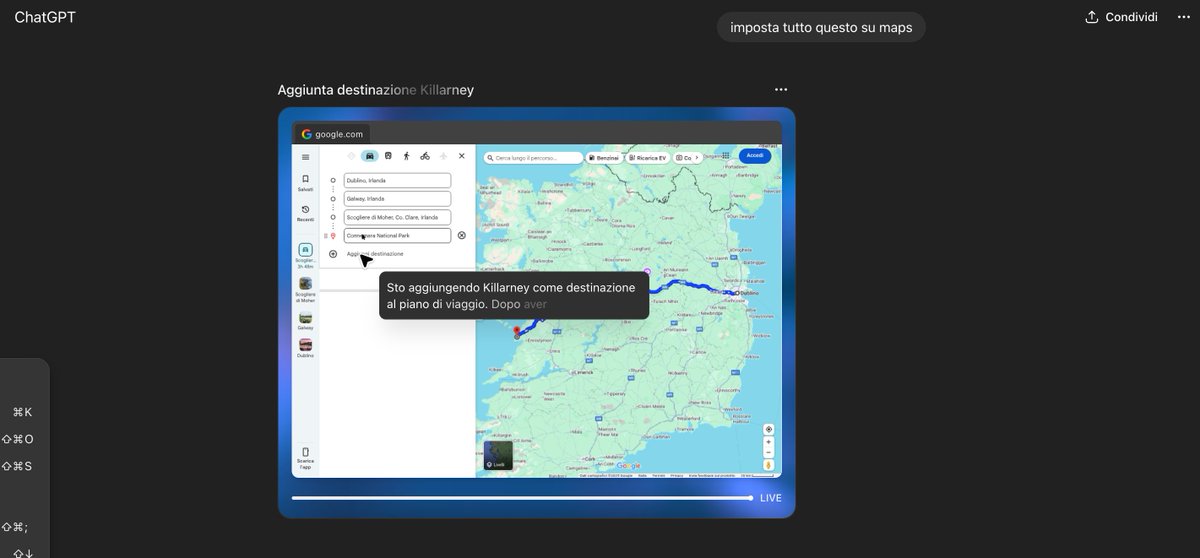Select the message bubble "imposta tutto questo su maps"

click(821, 27)
